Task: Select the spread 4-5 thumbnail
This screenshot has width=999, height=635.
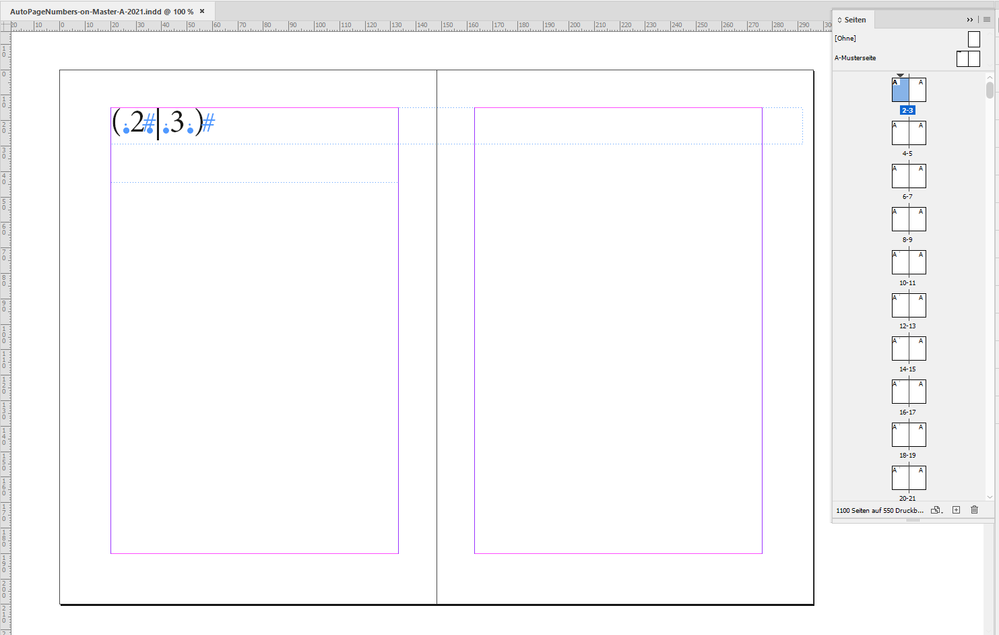Action: pyautogui.click(x=908, y=132)
